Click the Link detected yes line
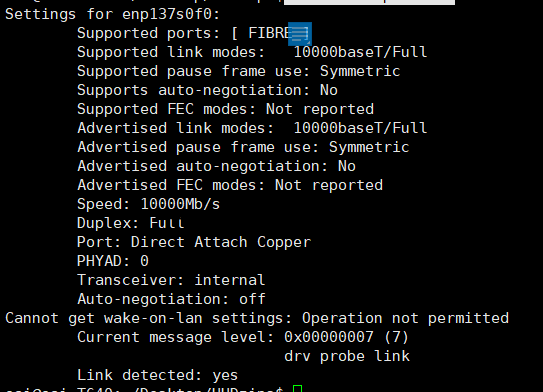Screen dimensions: 543x392 pos(158,375)
